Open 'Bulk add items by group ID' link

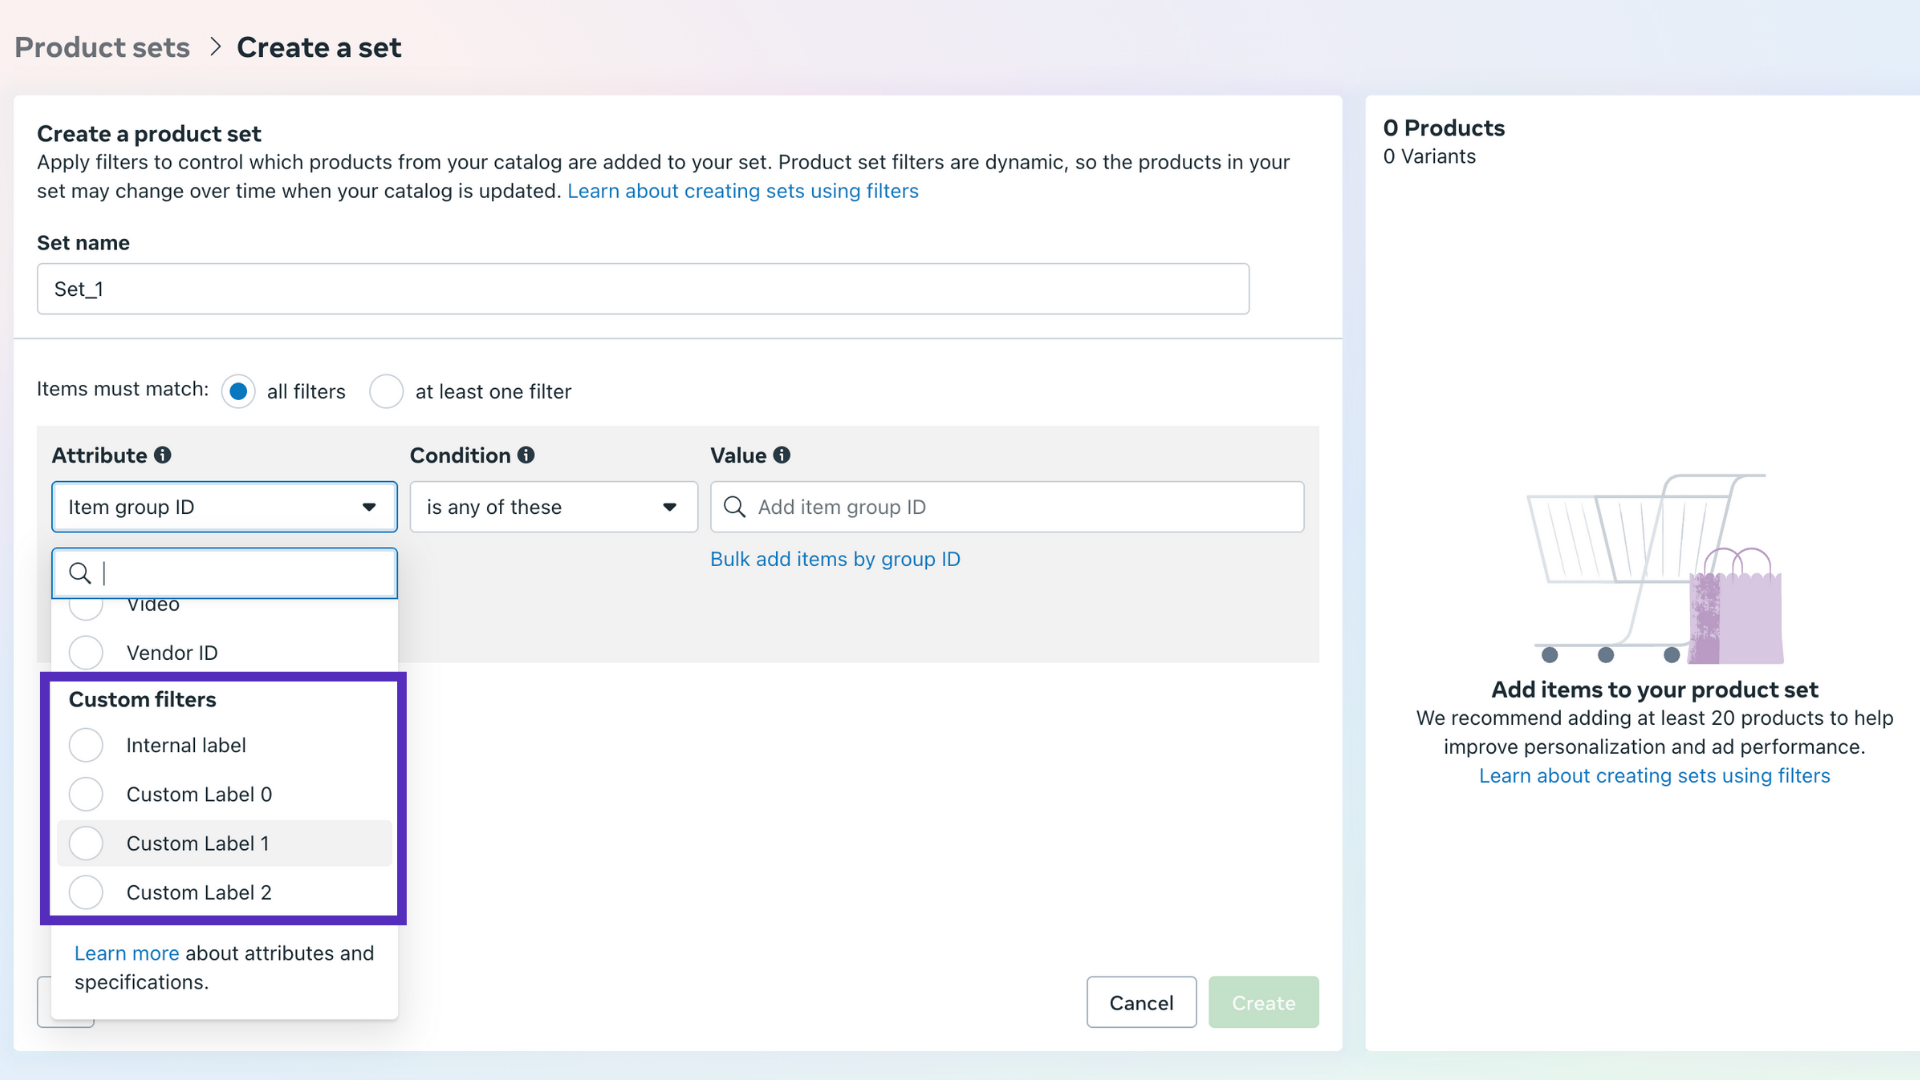pos(835,559)
